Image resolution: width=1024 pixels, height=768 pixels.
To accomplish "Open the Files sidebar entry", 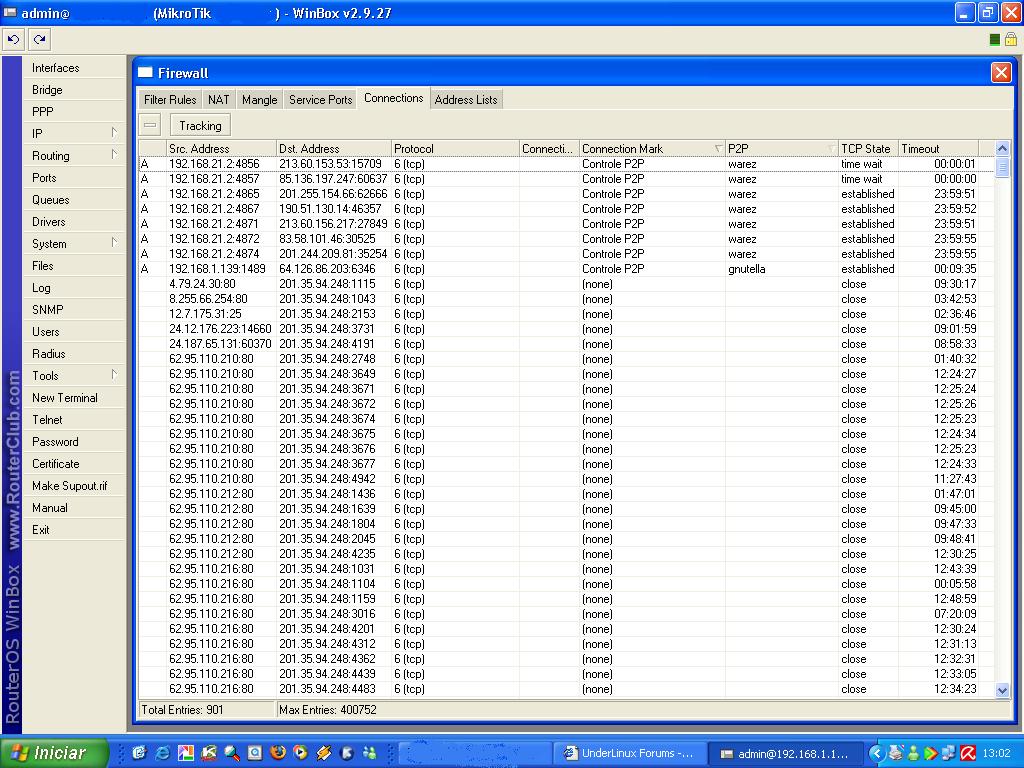I will (74, 266).
